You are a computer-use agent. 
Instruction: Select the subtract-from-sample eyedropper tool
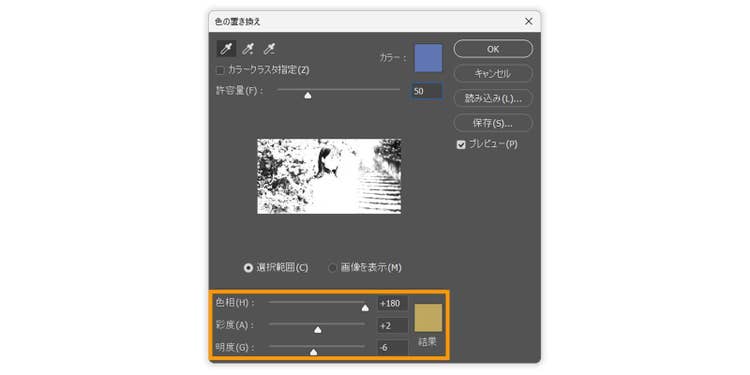(x=270, y=48)
